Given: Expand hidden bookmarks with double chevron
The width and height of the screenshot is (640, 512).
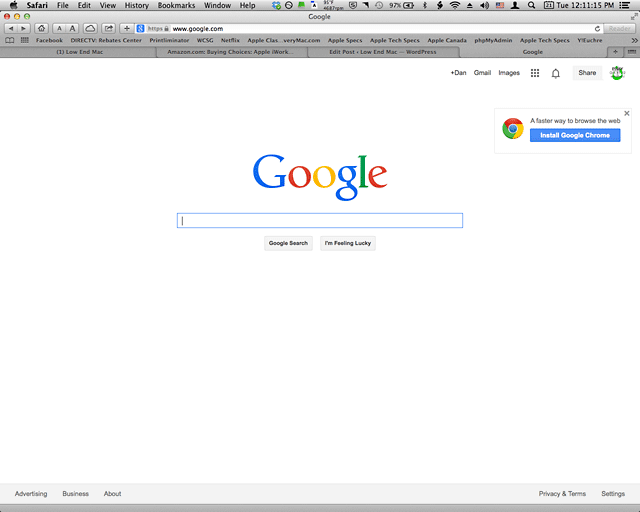Looking at the screenshot, I should (x=634, y=40).
